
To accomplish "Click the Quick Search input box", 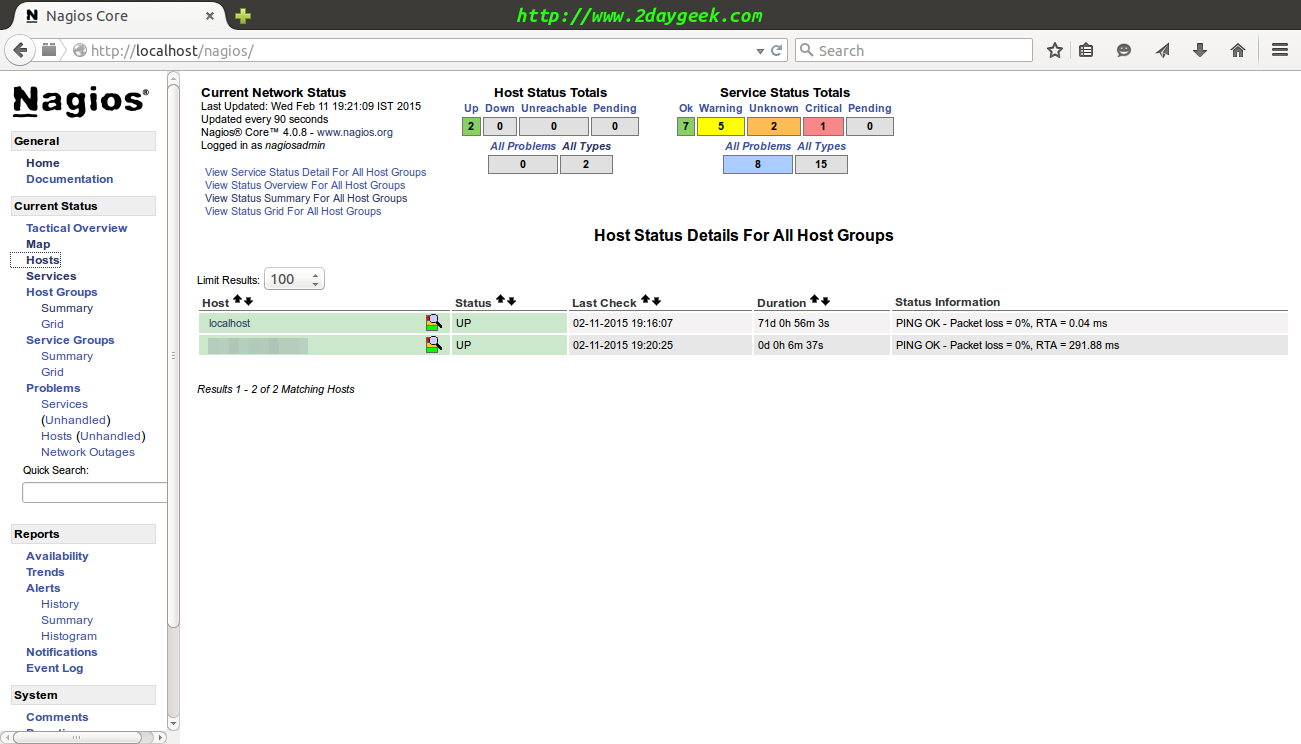I will tap(94, 492).
